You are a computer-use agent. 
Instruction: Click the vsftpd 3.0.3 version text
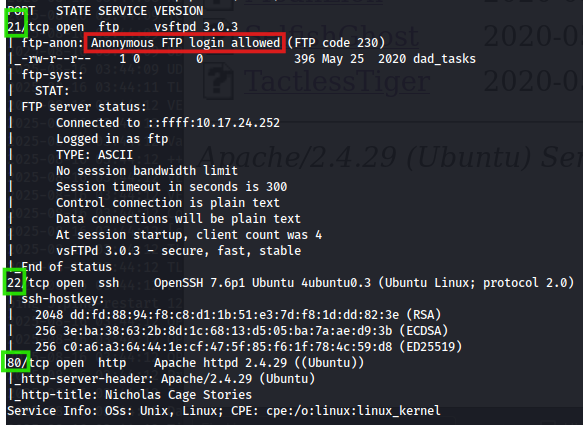[196, 27]
